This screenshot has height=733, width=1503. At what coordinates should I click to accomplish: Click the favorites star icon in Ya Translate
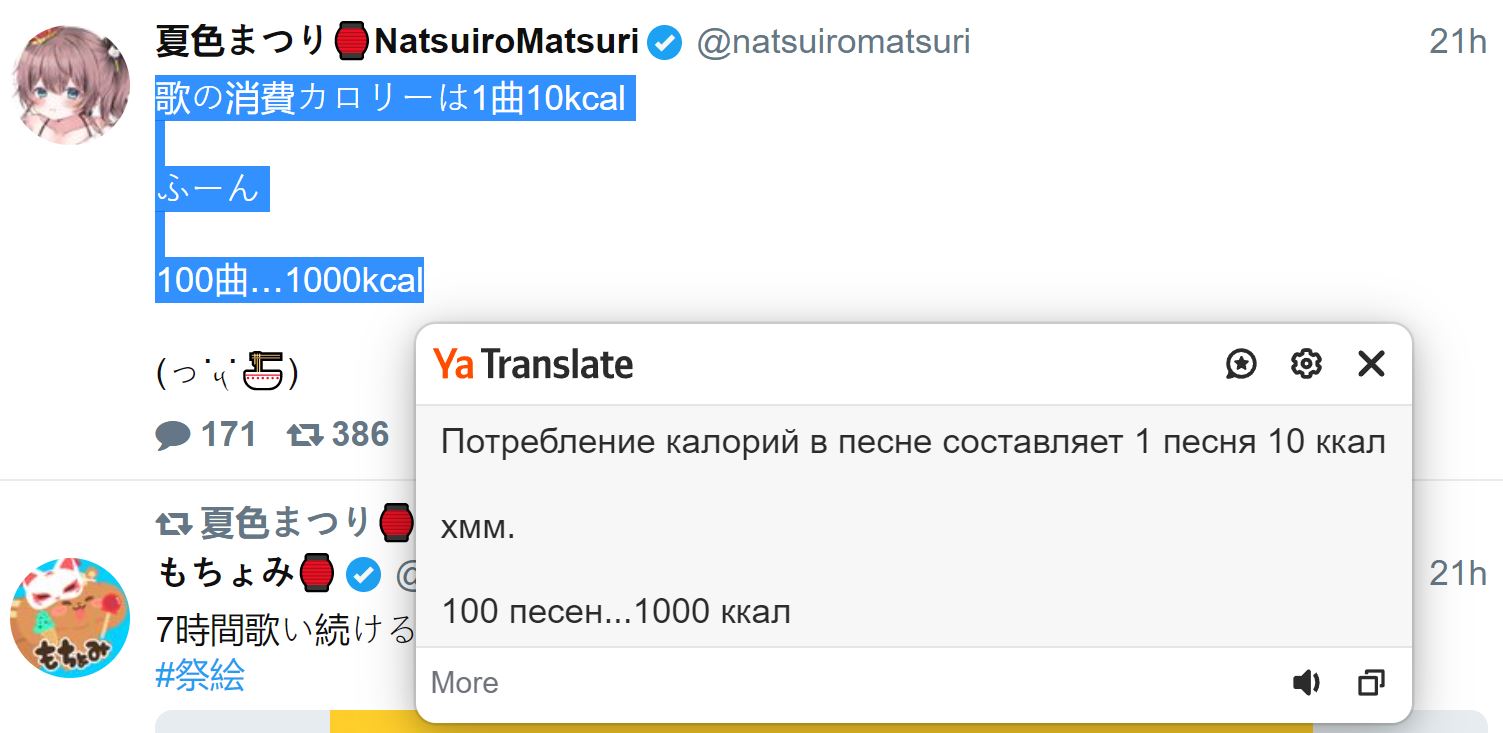coord(1241,364)
